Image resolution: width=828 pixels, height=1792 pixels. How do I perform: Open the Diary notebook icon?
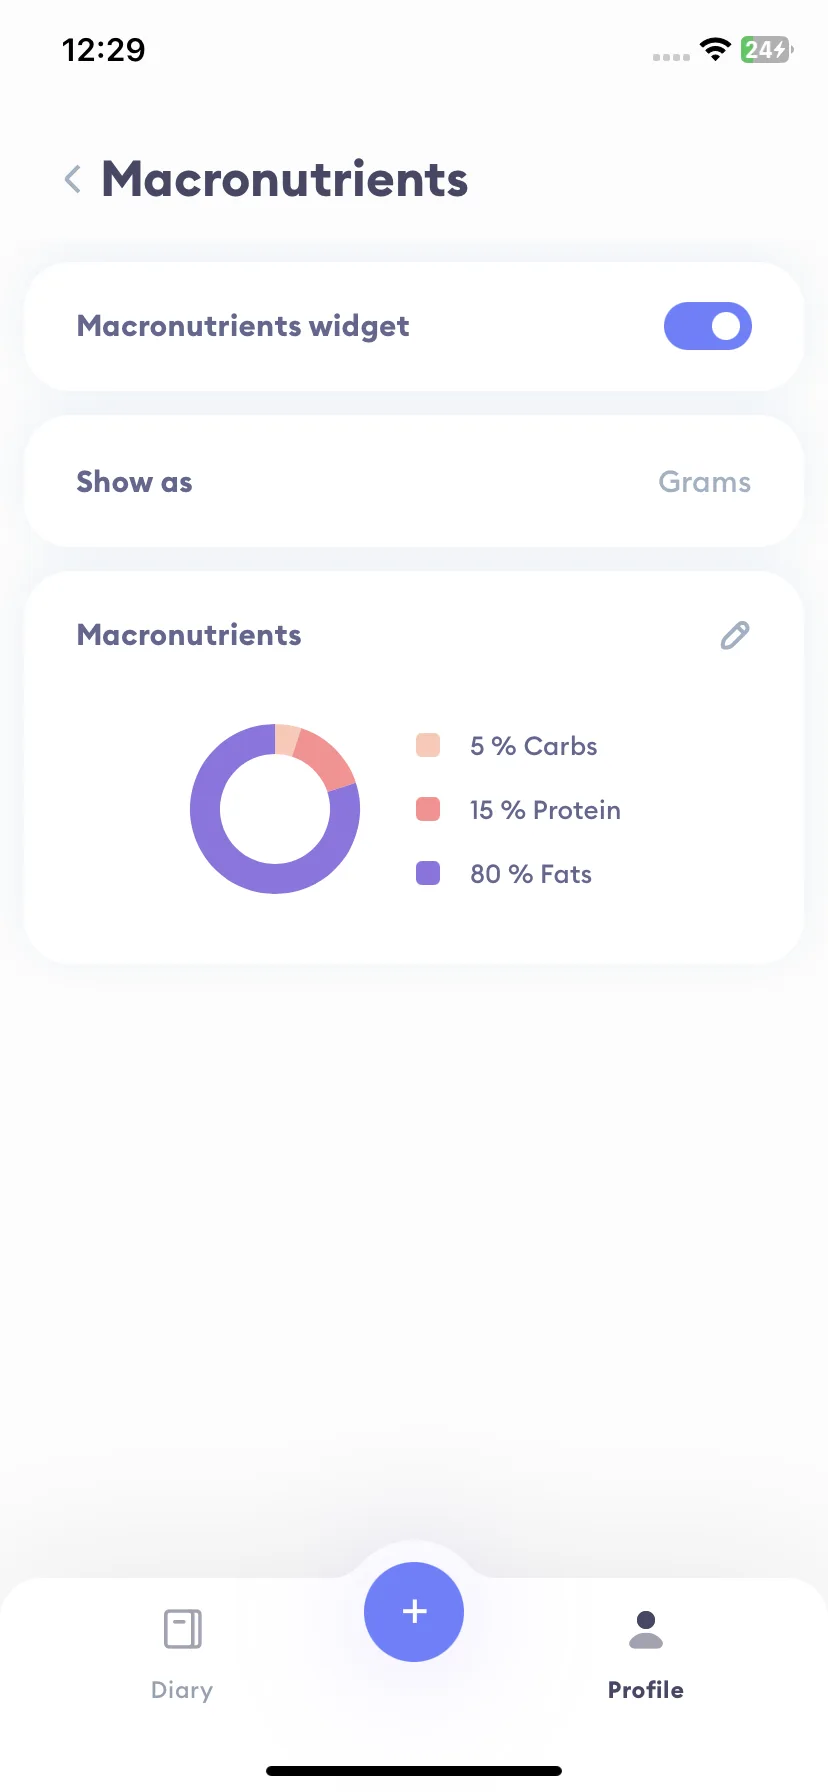[182, 1629]
